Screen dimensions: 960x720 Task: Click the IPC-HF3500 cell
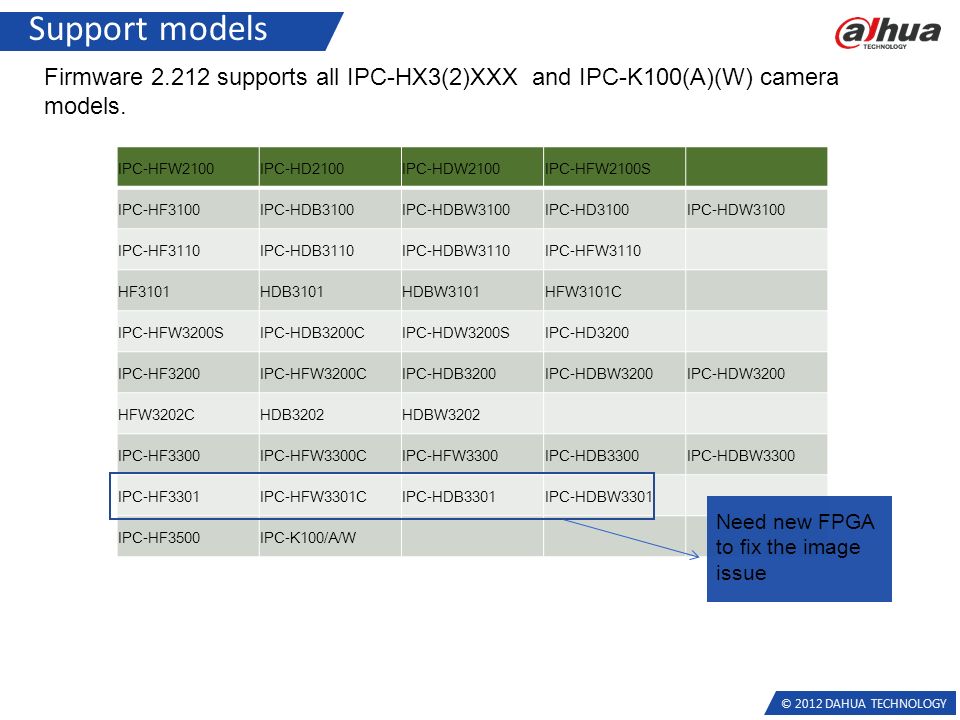188,538
